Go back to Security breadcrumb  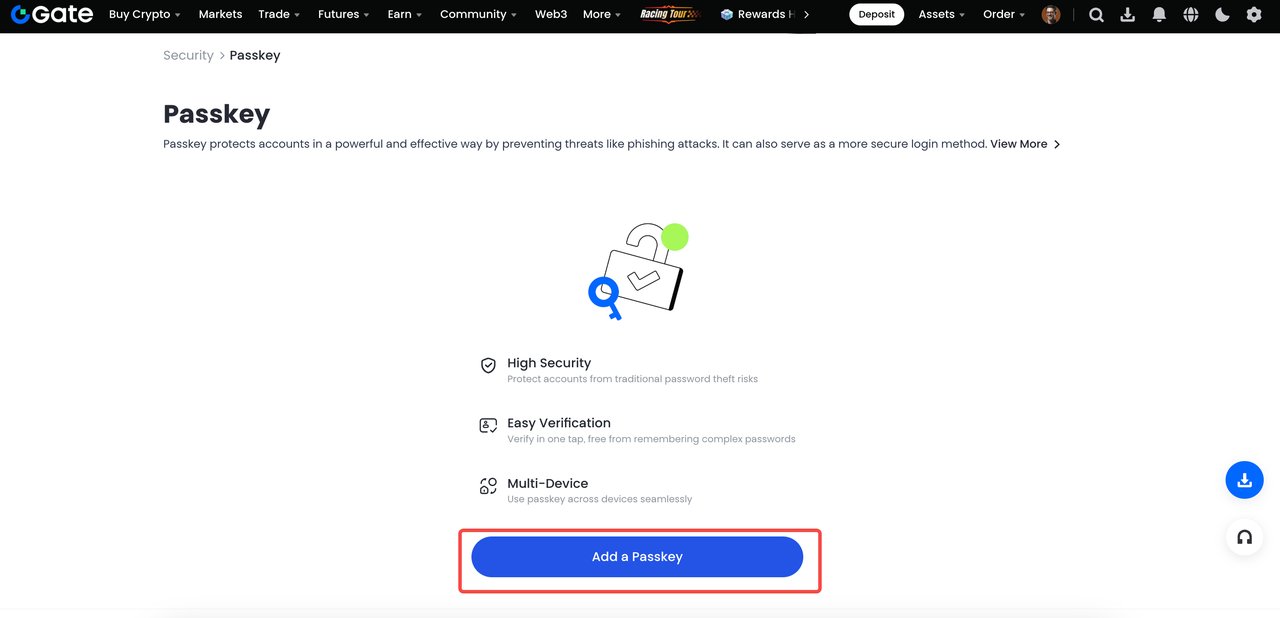point(188,56)
